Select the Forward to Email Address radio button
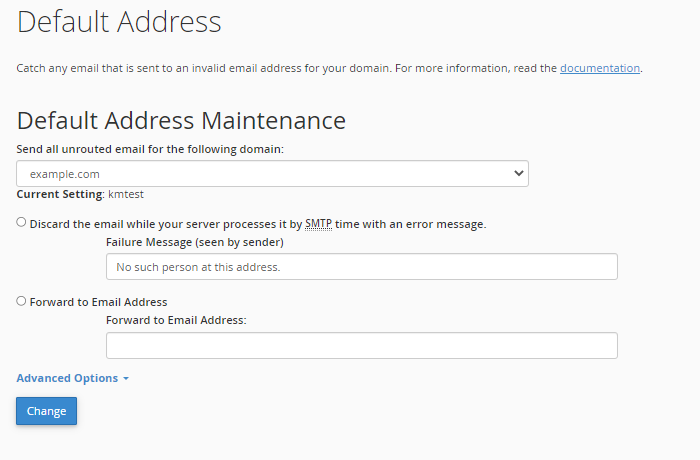The height and width of the screenshot is (460, 700). pos(22,301)
